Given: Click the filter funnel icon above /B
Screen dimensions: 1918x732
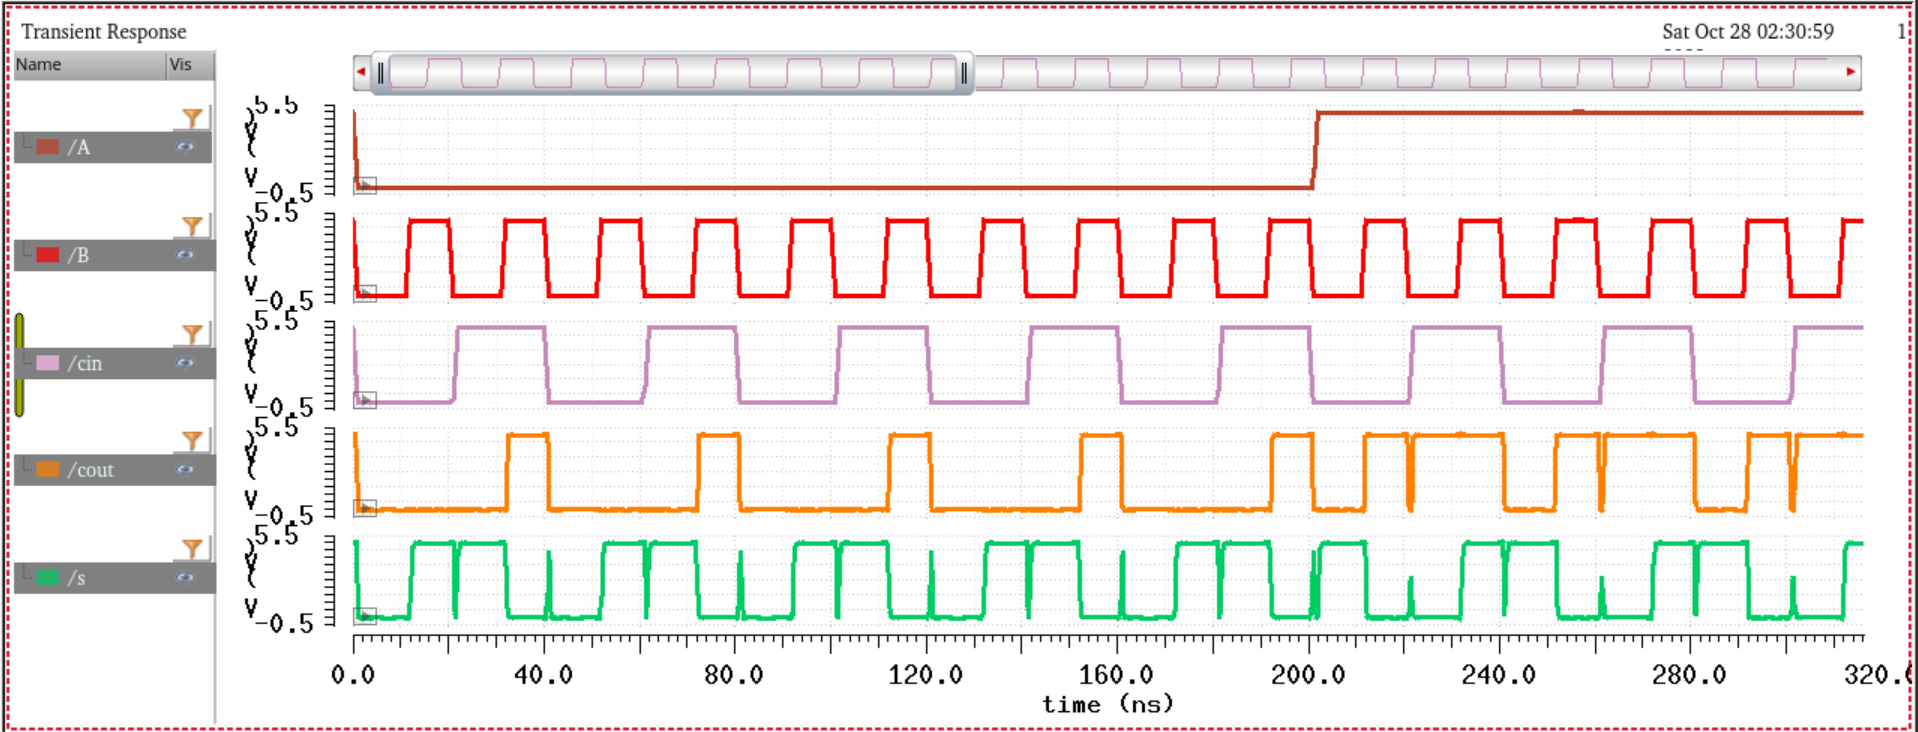Looking at the screenshot, I should [192, 226].
